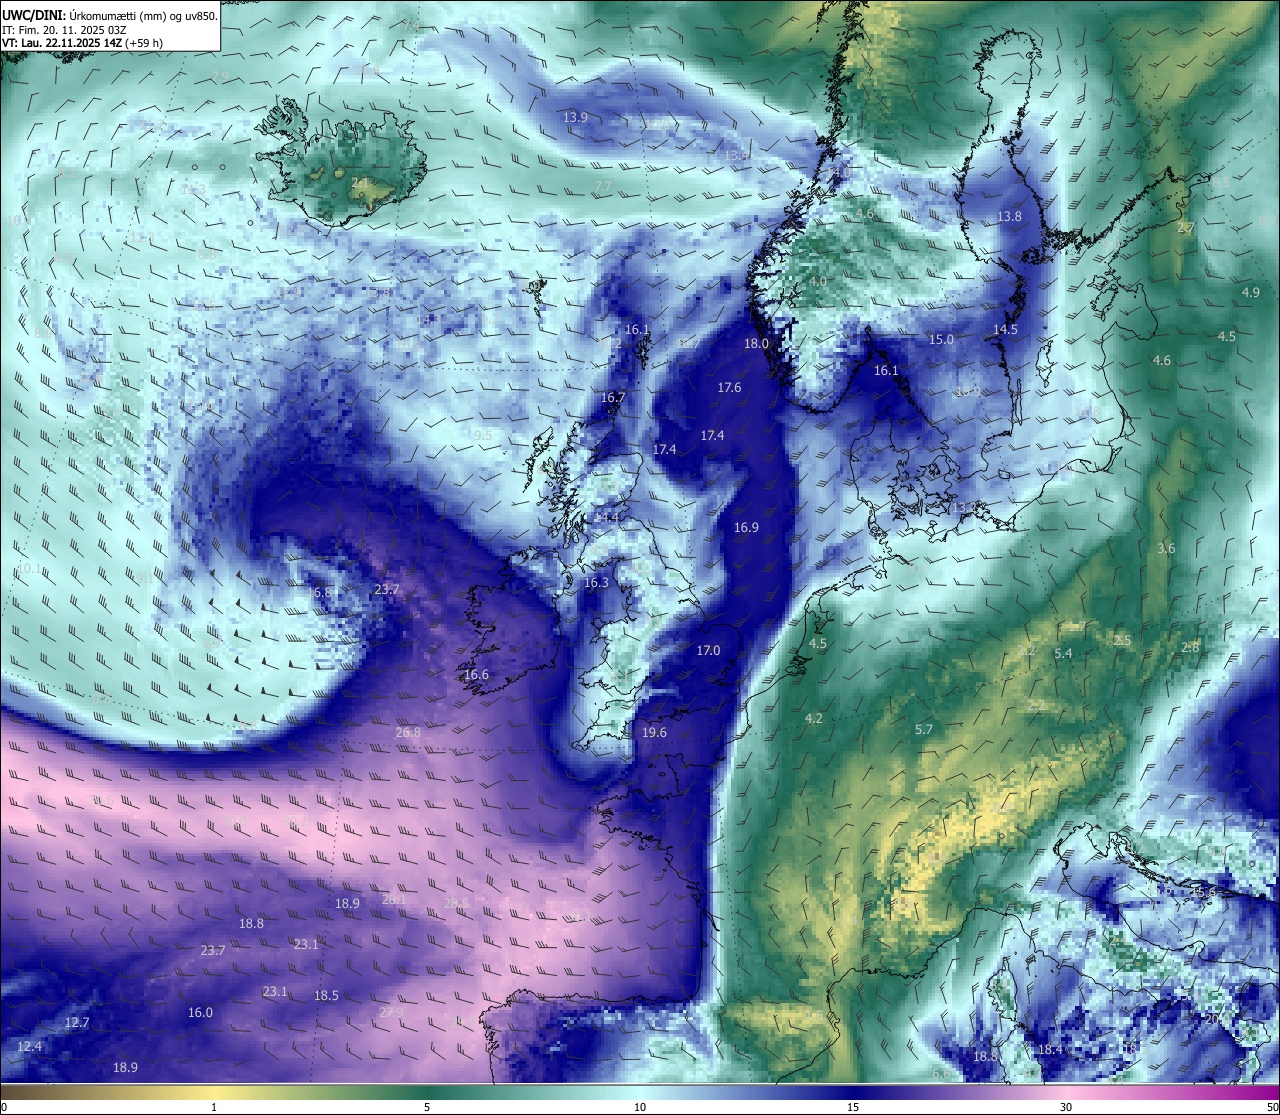Click the 15 tick on the color scale
This screenshot has height=1115, width=1280.
[x=853, y=1107]
